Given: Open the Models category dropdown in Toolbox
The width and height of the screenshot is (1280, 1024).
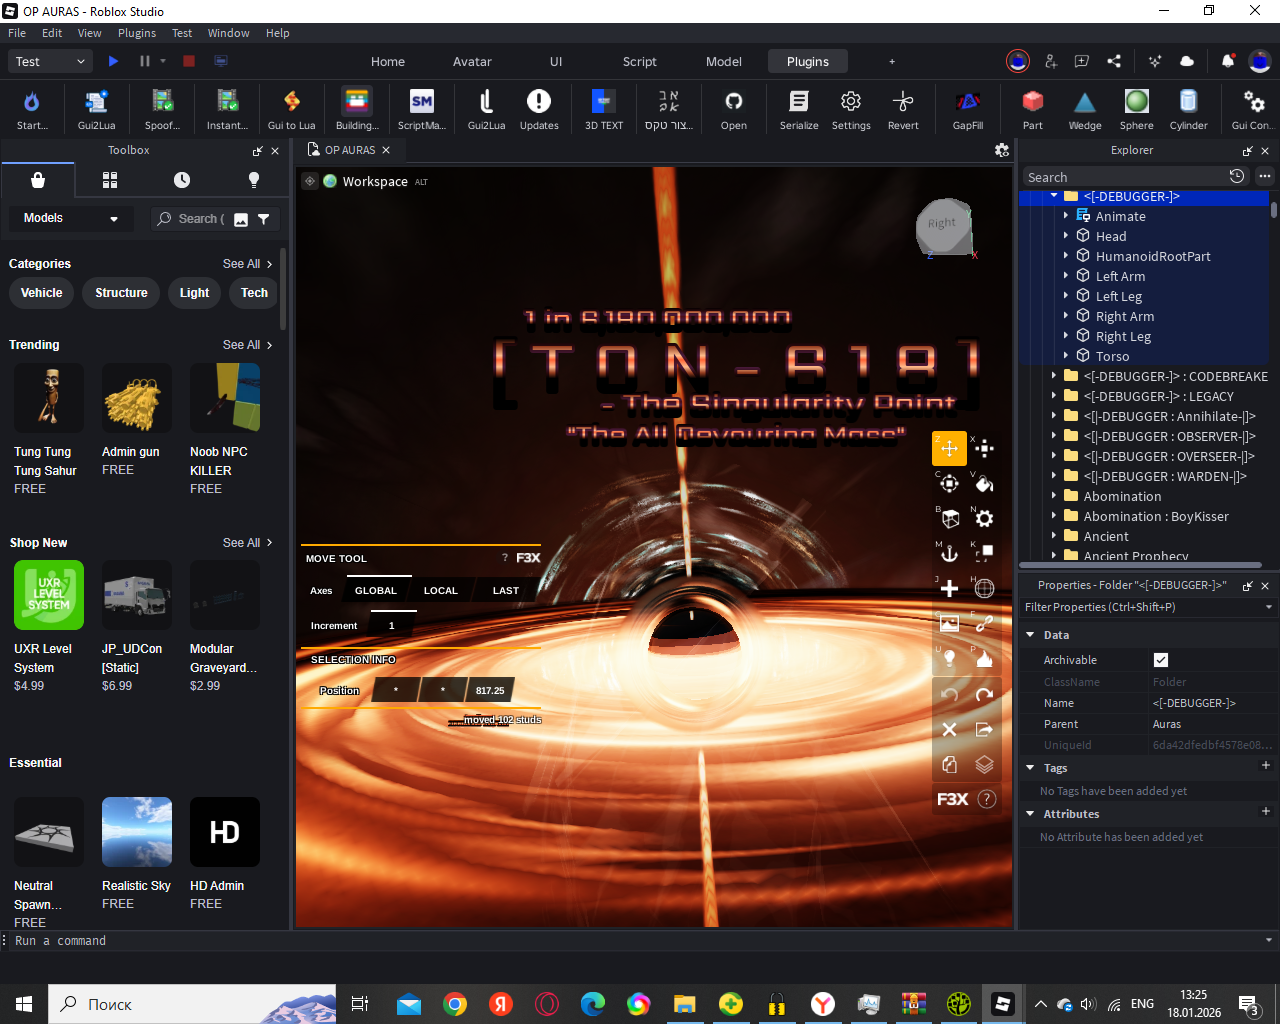Looking at the screenshot, I should tap(71, 218).
